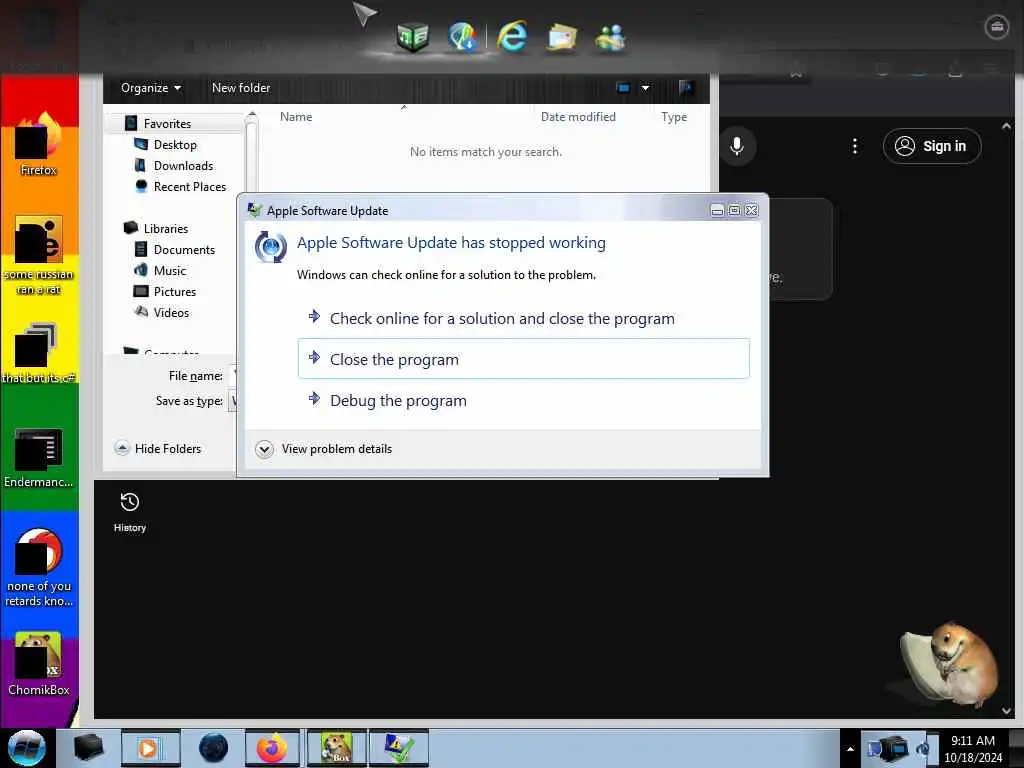The height and width of the screenshot is (768, 1024).
Task: Open the media player taskbar icon
Action: tap(150, 748)
